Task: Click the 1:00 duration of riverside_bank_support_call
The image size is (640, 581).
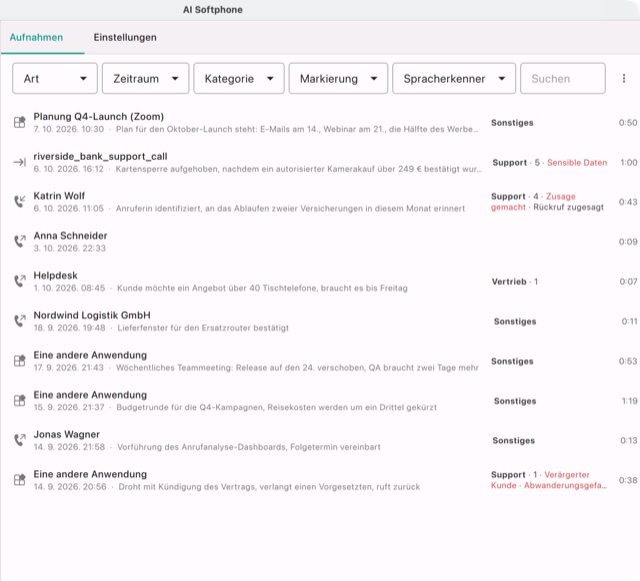Action: [629, 163]
